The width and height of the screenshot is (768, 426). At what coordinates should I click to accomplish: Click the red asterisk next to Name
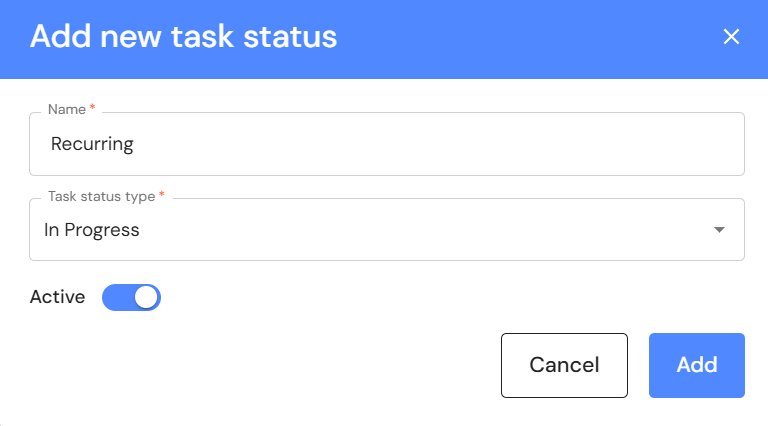coord(93,108)
